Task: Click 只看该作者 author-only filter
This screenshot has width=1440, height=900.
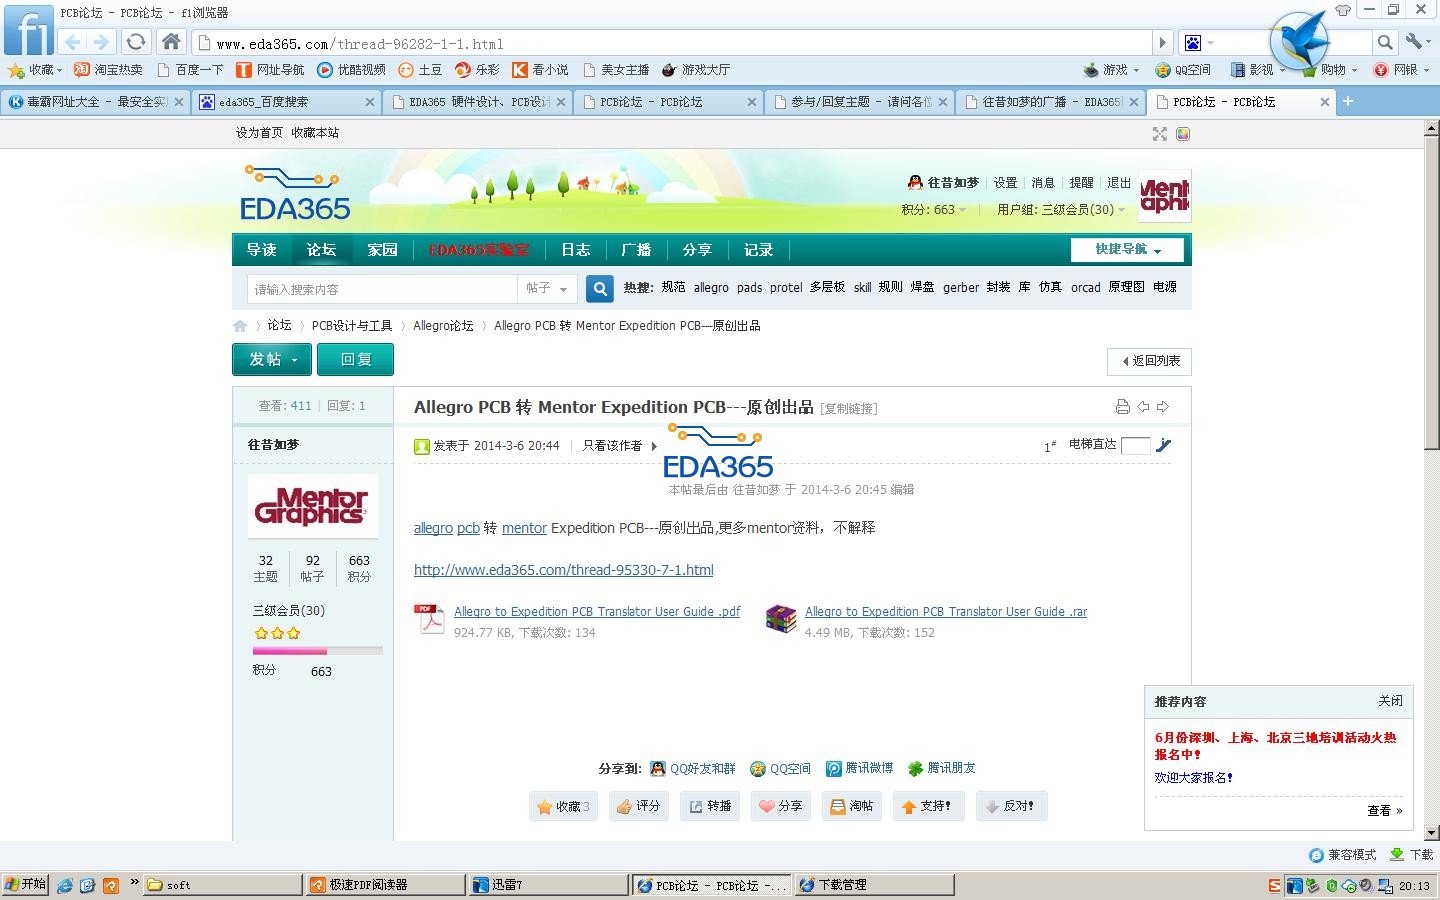Action: [x=612, y=446]
